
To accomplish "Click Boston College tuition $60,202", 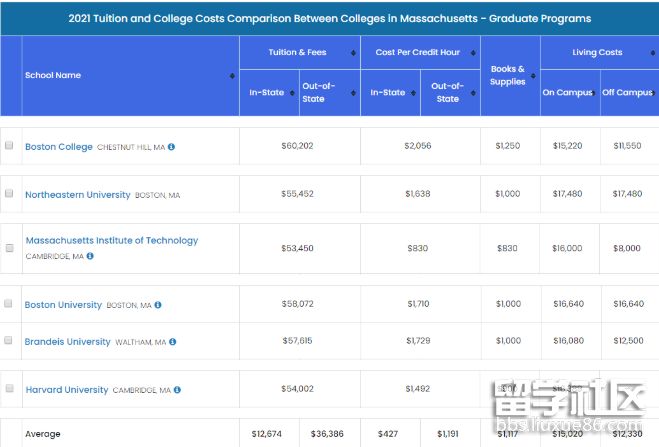I will point(297,146).
